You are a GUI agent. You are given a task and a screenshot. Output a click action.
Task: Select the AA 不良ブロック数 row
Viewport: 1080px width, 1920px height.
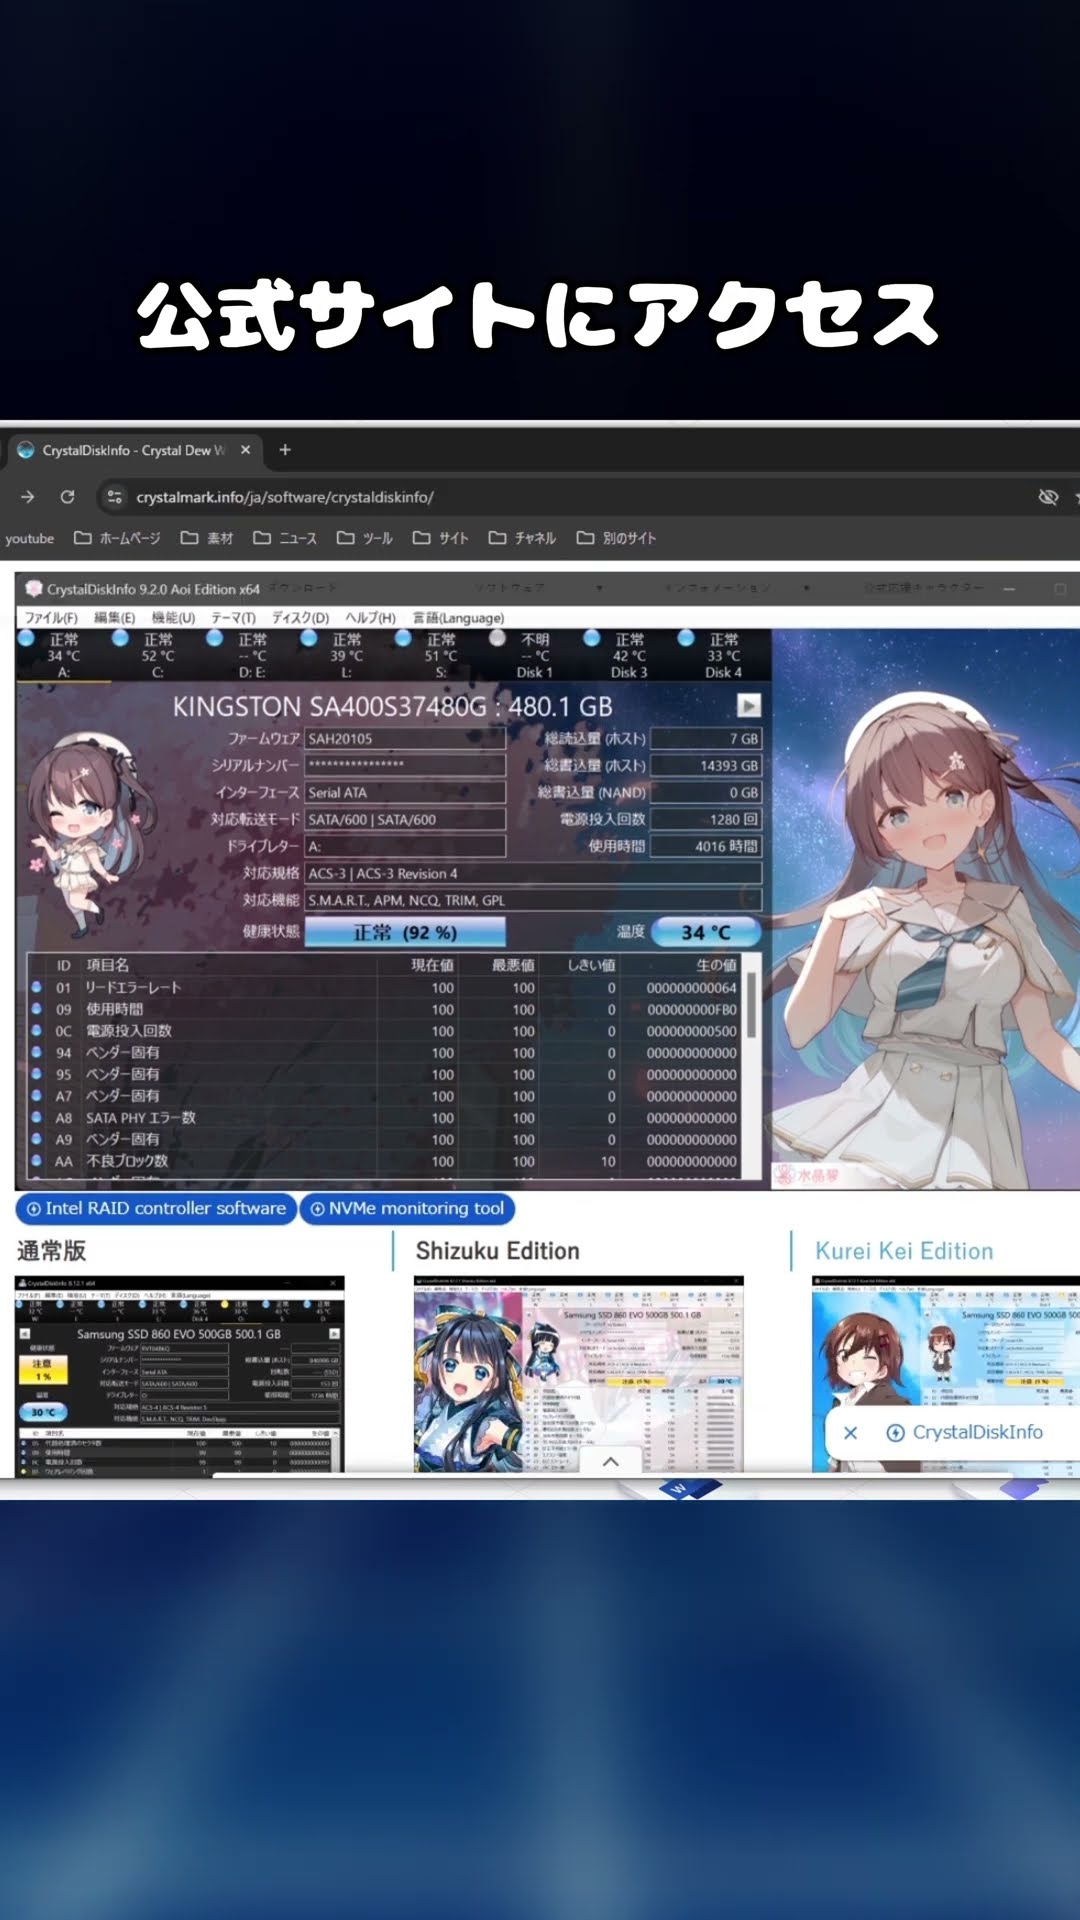(x=385, y=1161)
